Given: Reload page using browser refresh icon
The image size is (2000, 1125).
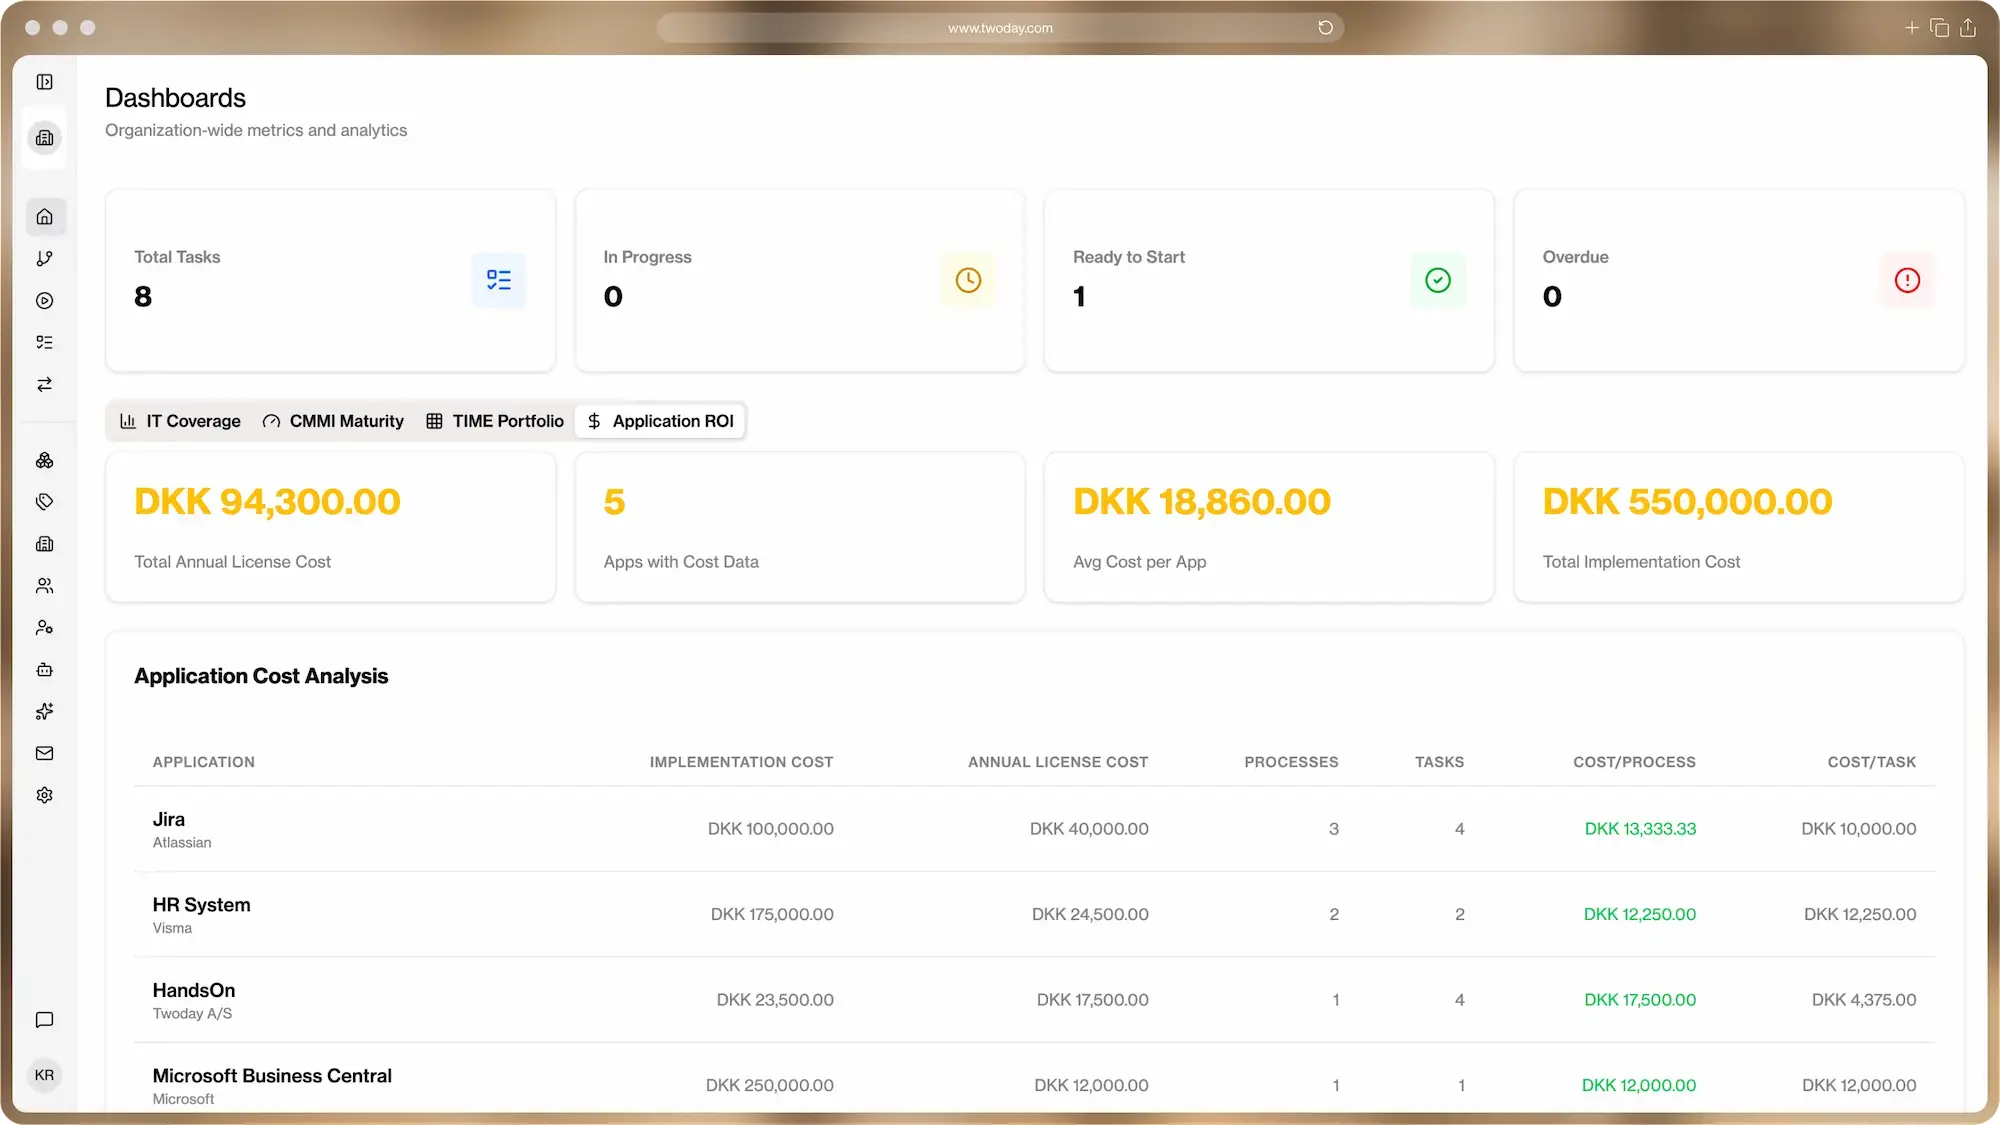Looking at the screenshot, I should pos(1325,28).
